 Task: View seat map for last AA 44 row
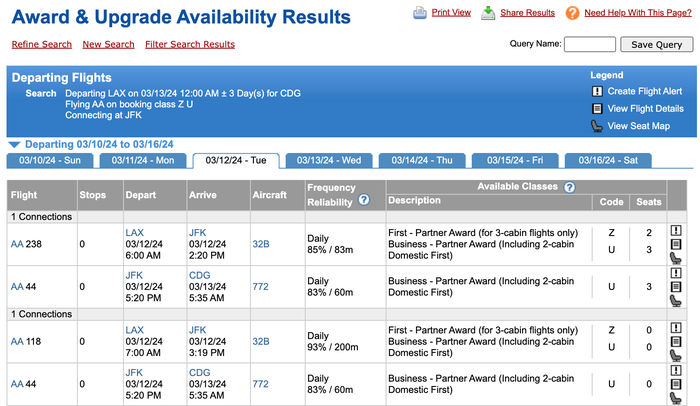click(x=676, y=398)
